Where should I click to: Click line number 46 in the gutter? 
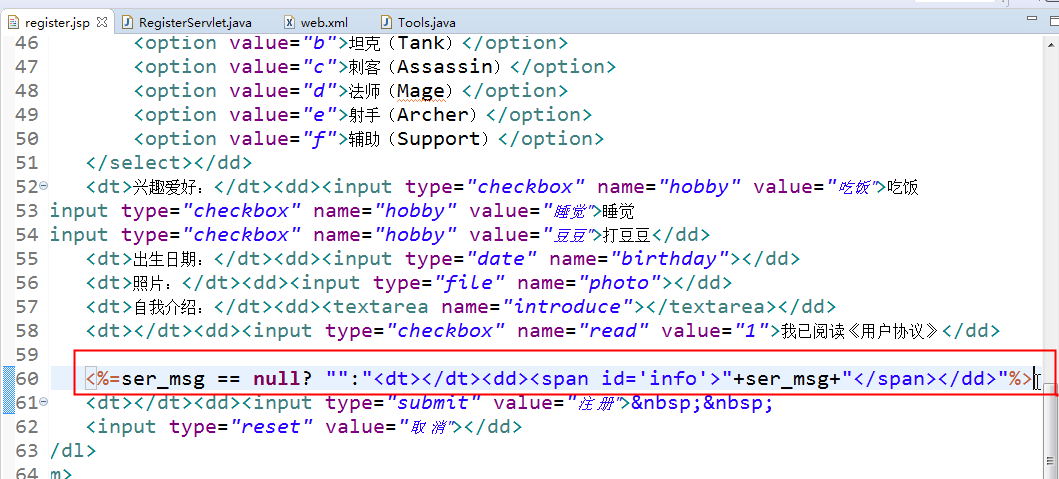pos(26,43)
